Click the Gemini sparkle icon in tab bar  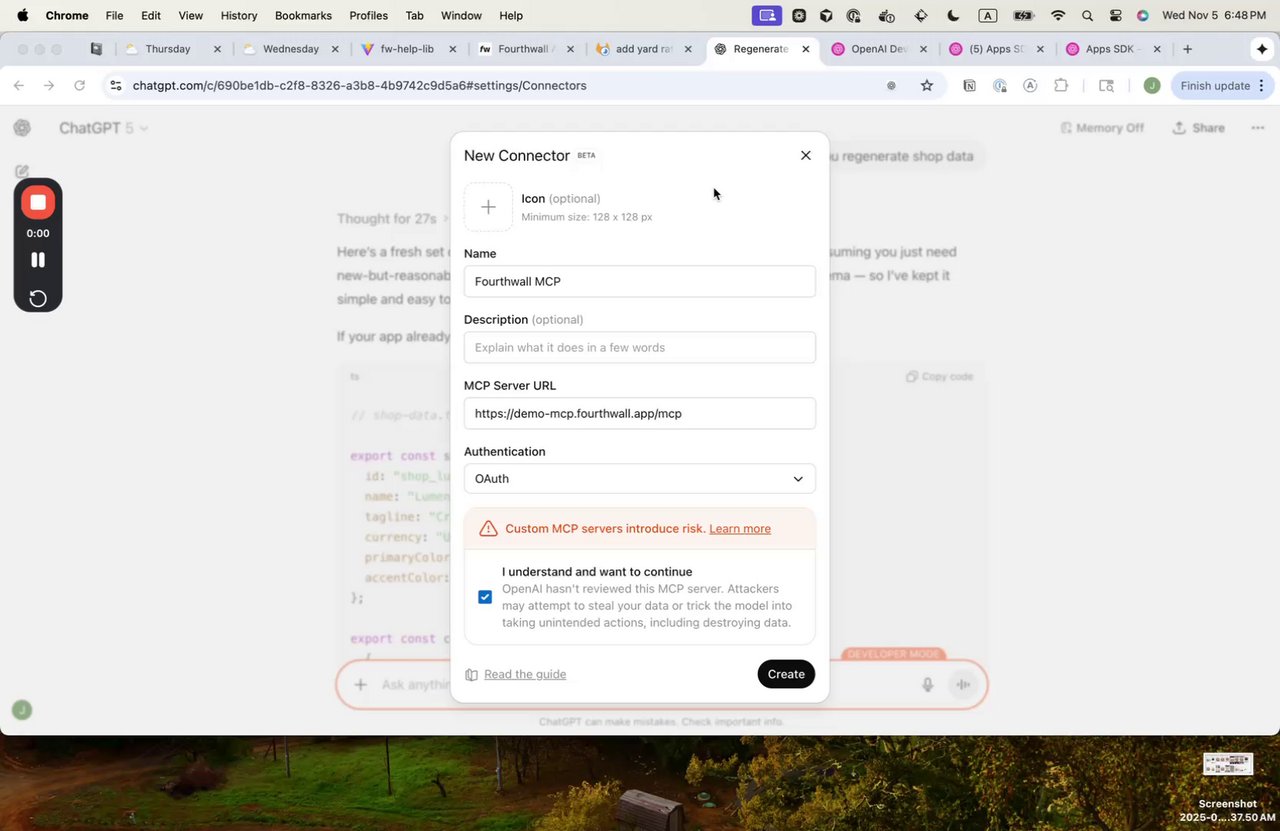[x=1262, y=48]
